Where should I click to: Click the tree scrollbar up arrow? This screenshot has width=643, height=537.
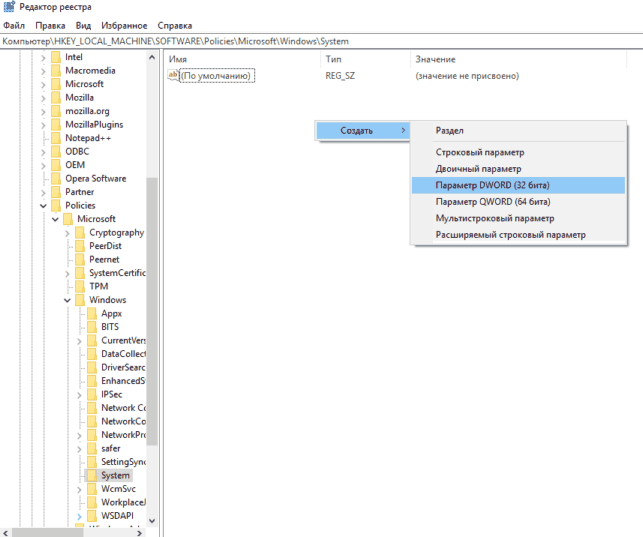(152, 57)
